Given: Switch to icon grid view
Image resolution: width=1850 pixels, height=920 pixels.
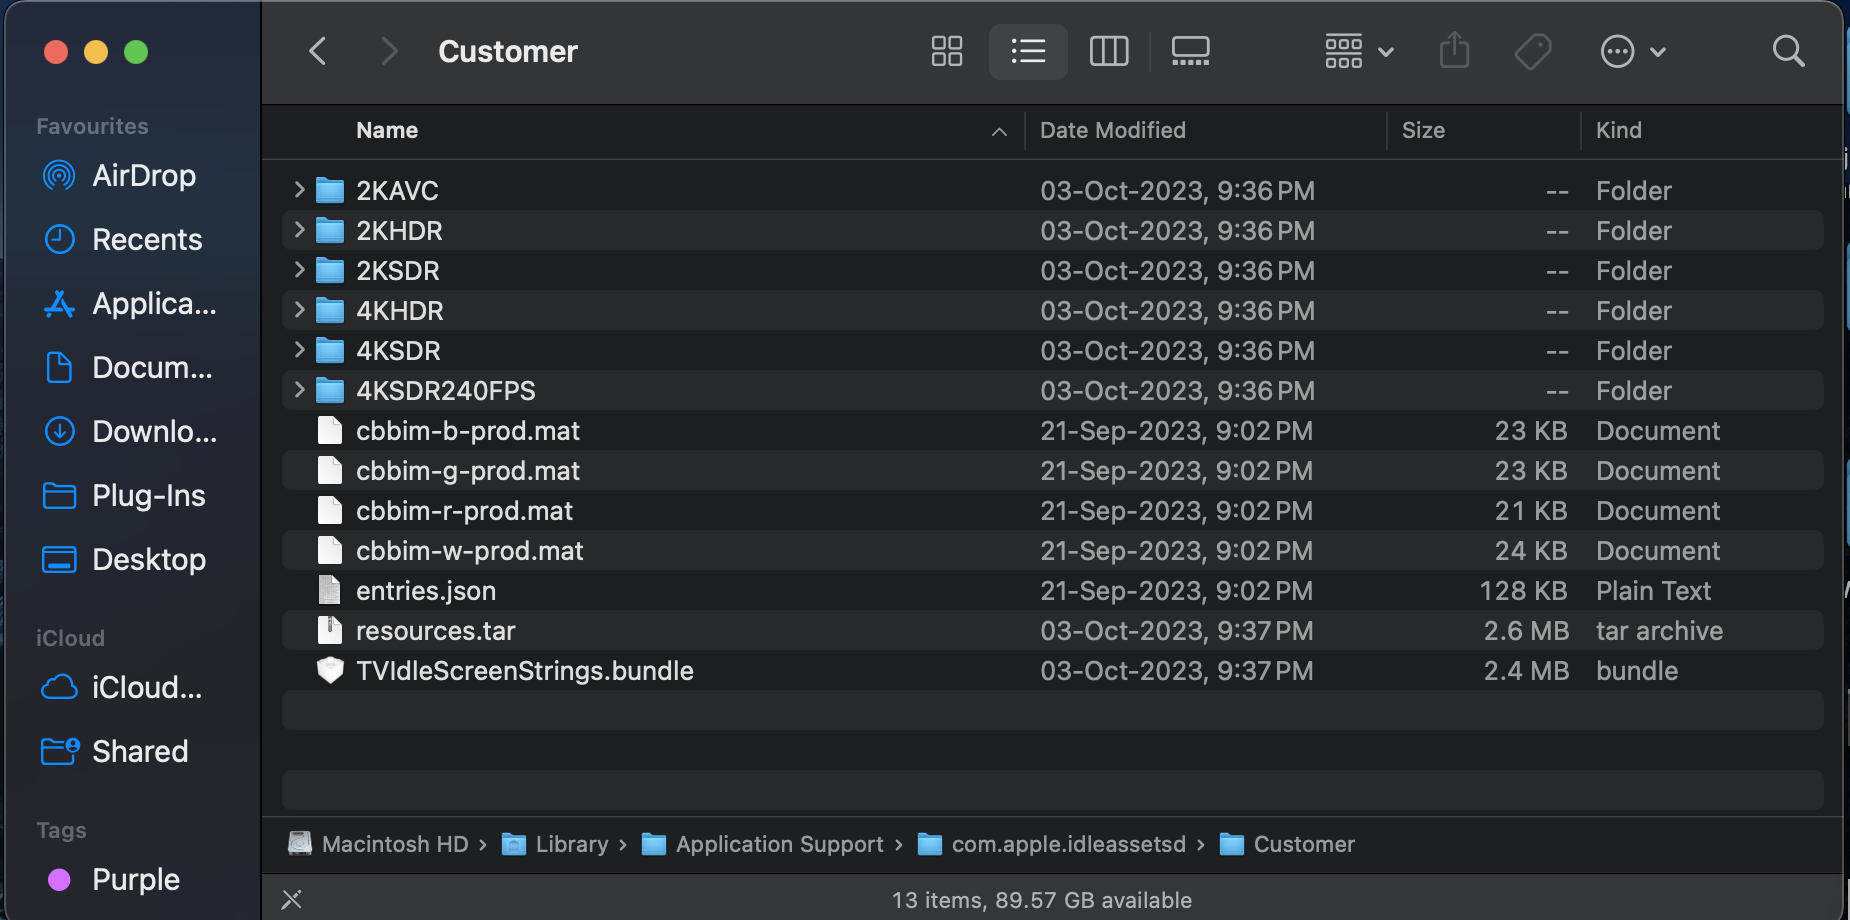Looking at the screenshot, I should click(946, 51).
